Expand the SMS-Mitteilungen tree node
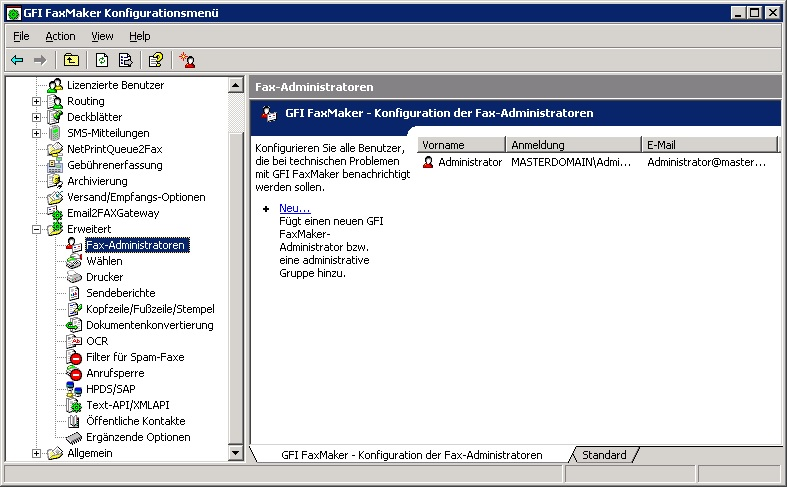Screen dimensions: 787x487 [36, 134]
